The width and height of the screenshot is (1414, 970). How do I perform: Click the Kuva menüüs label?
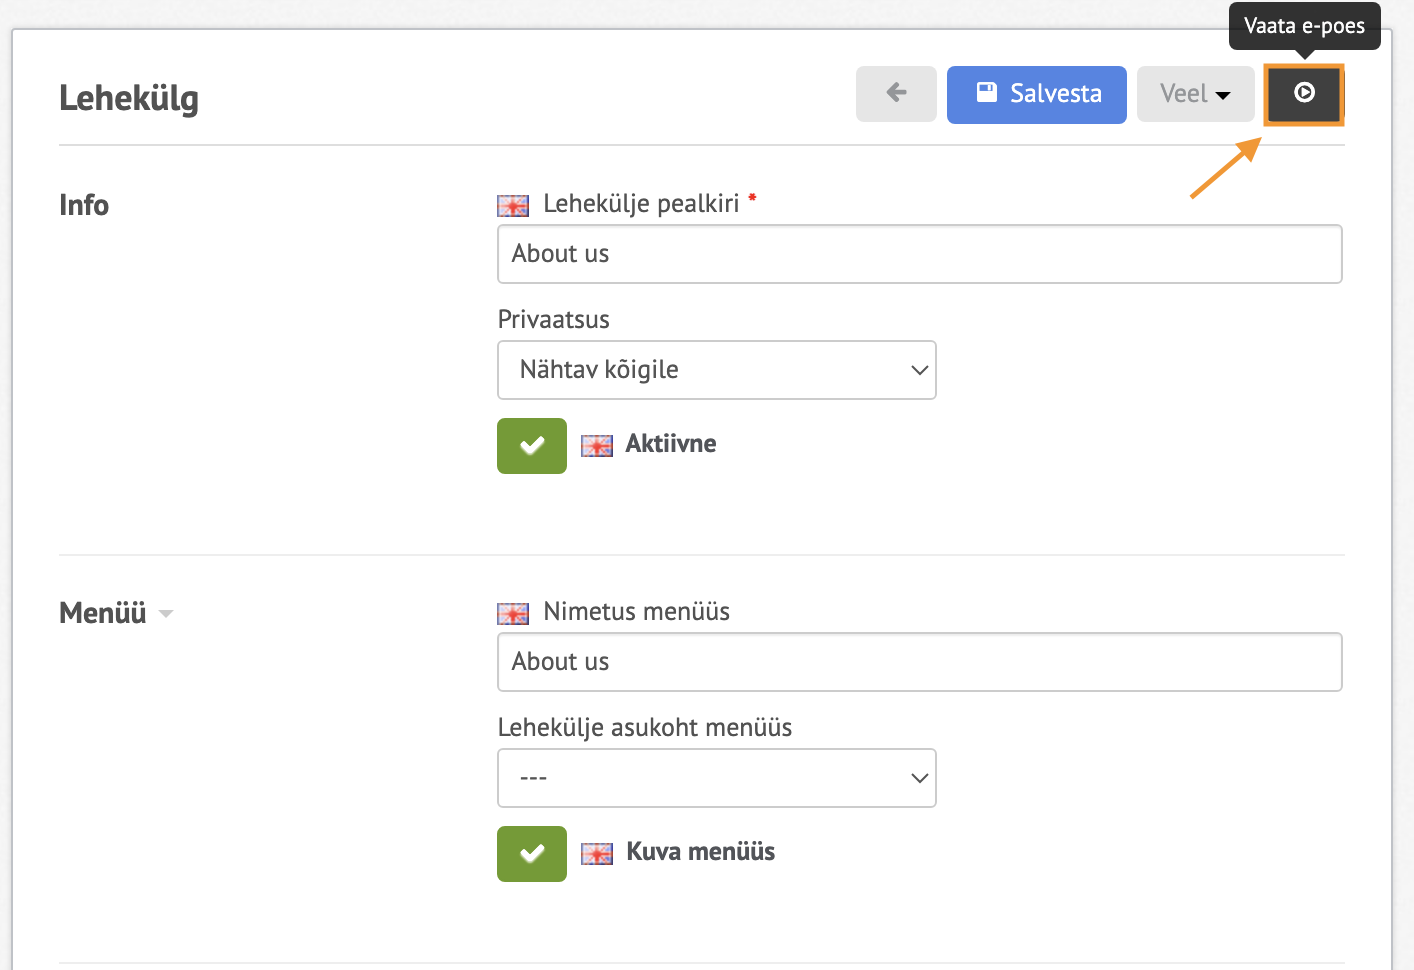(700, 852)
